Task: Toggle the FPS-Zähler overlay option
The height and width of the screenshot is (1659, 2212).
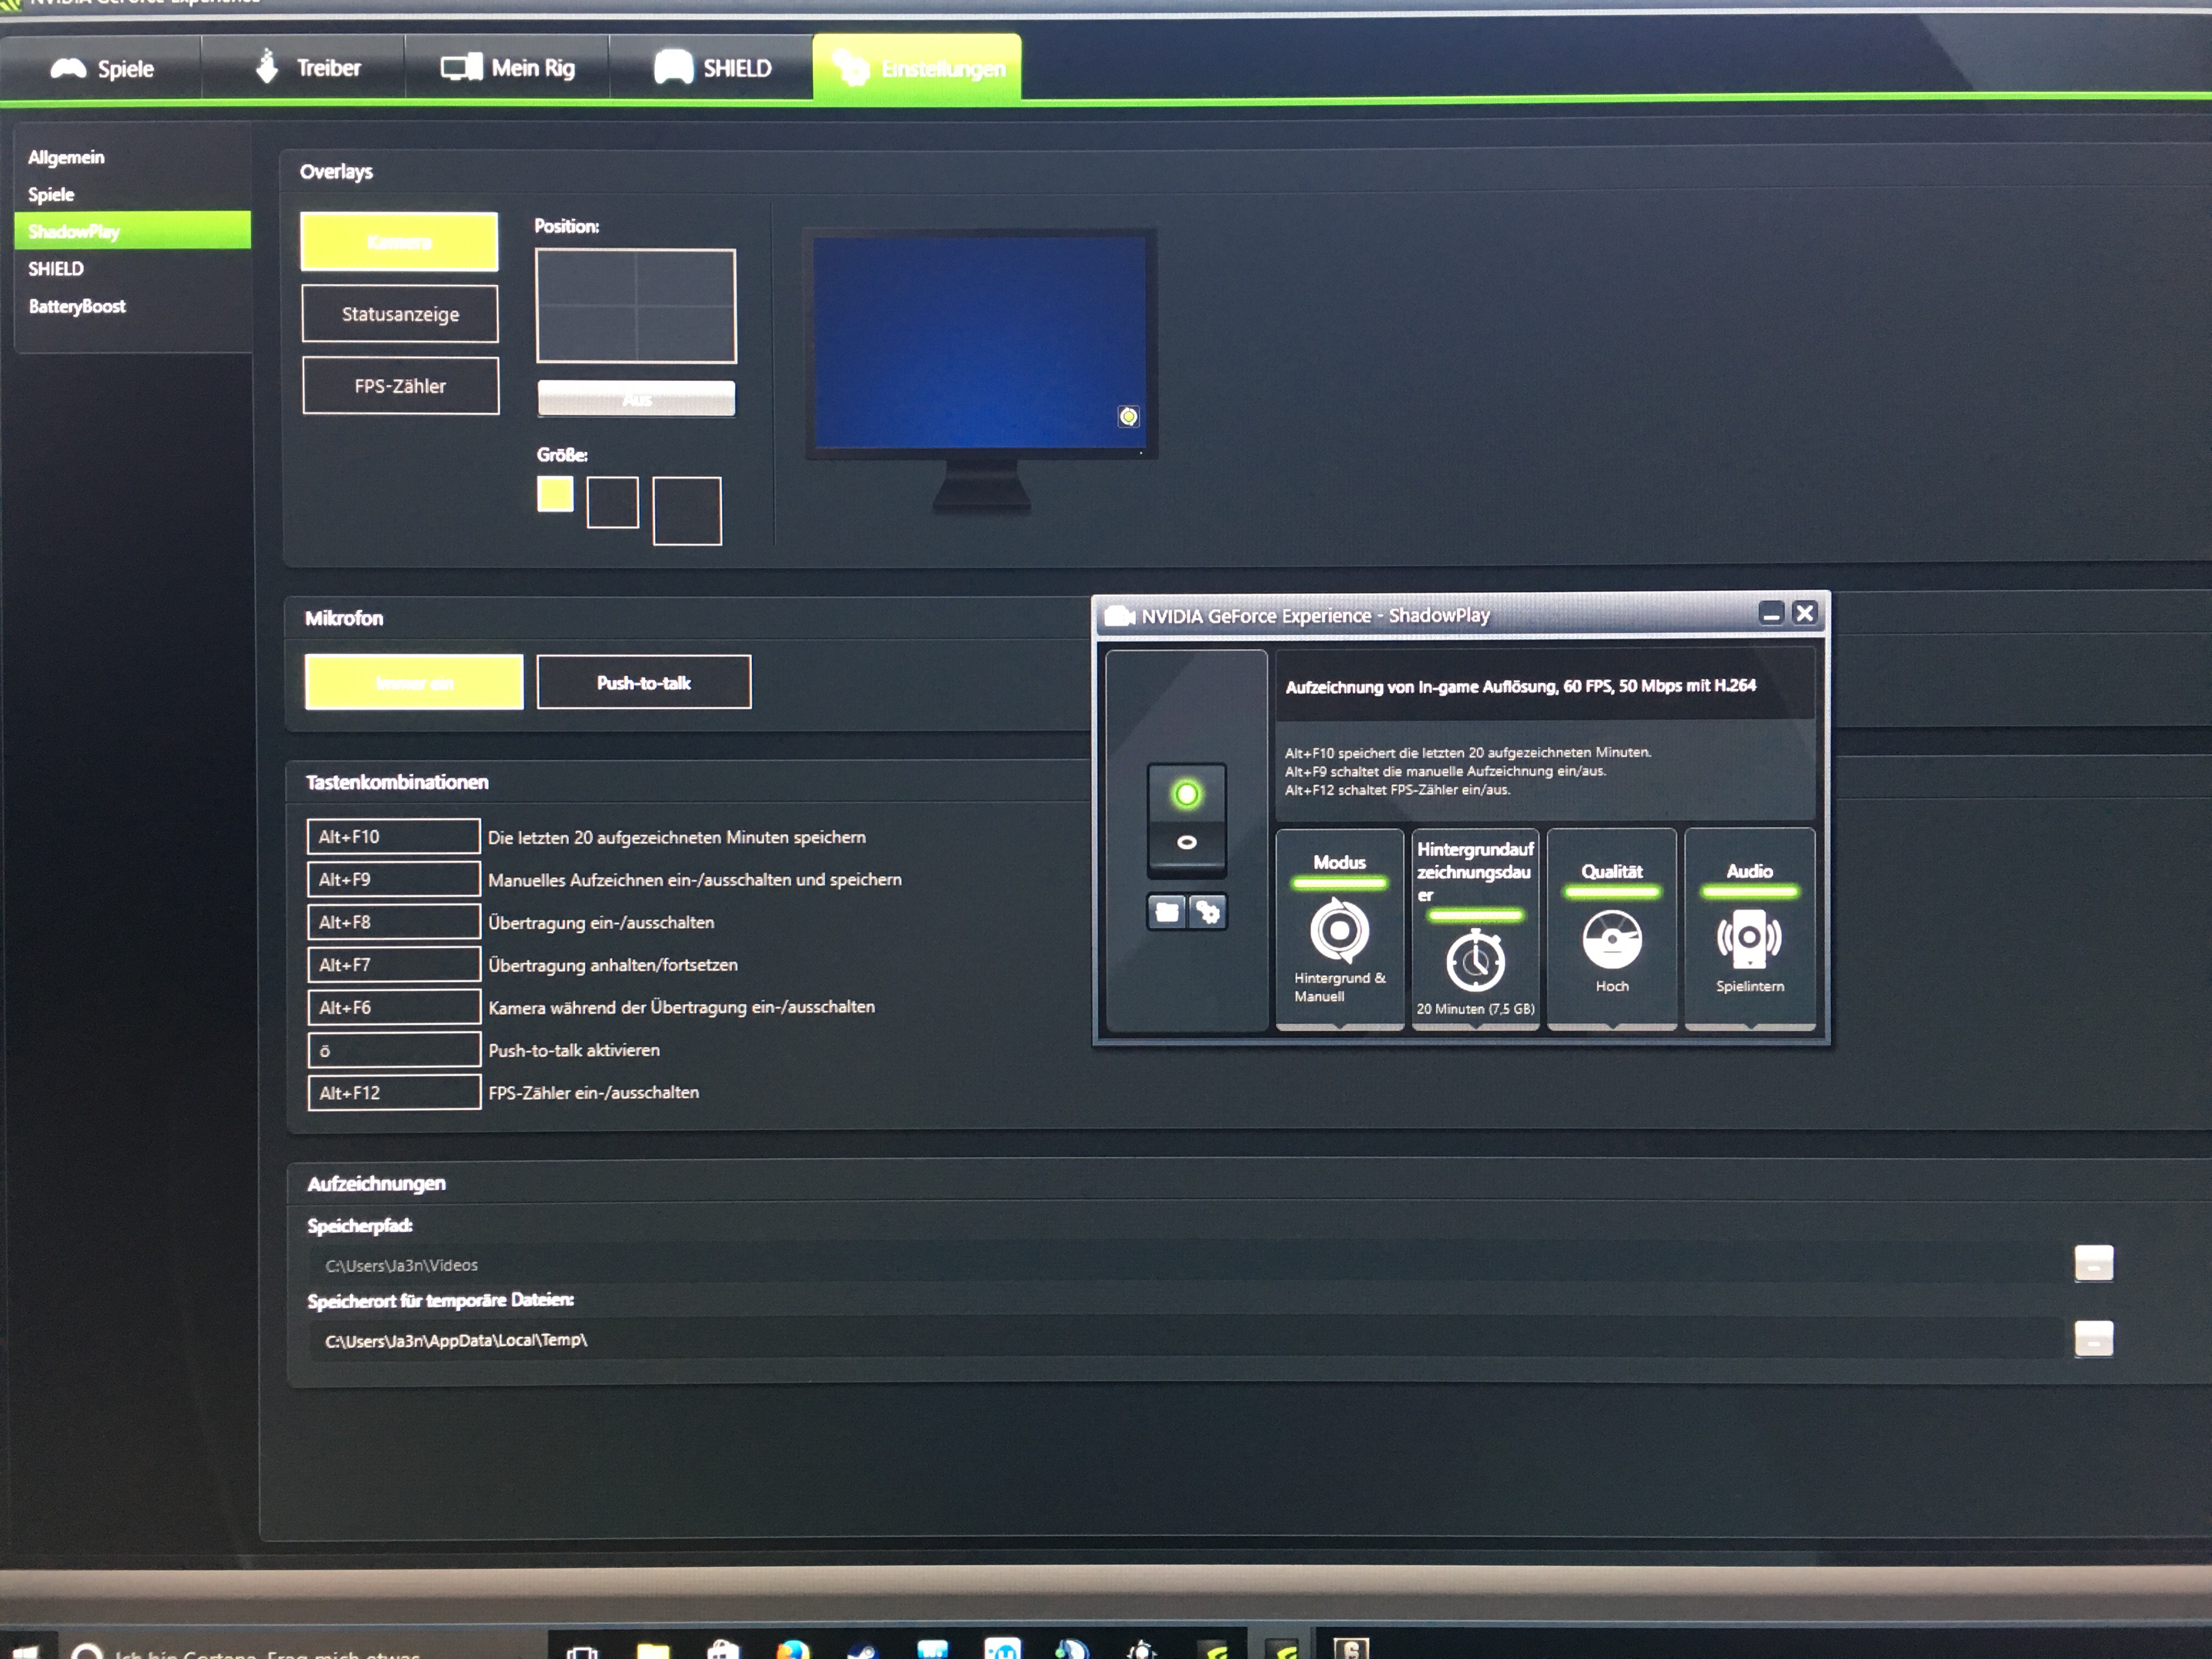Action: (x=400, y=386)
